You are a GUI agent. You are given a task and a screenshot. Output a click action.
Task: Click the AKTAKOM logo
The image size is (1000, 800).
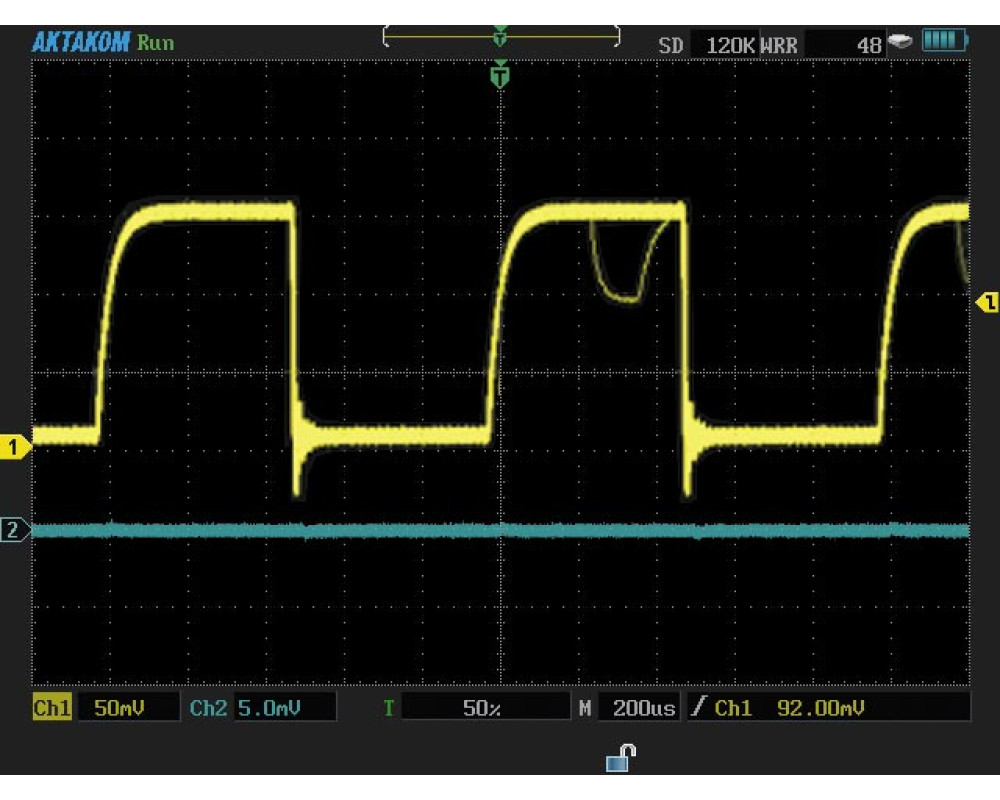(81, 42)
